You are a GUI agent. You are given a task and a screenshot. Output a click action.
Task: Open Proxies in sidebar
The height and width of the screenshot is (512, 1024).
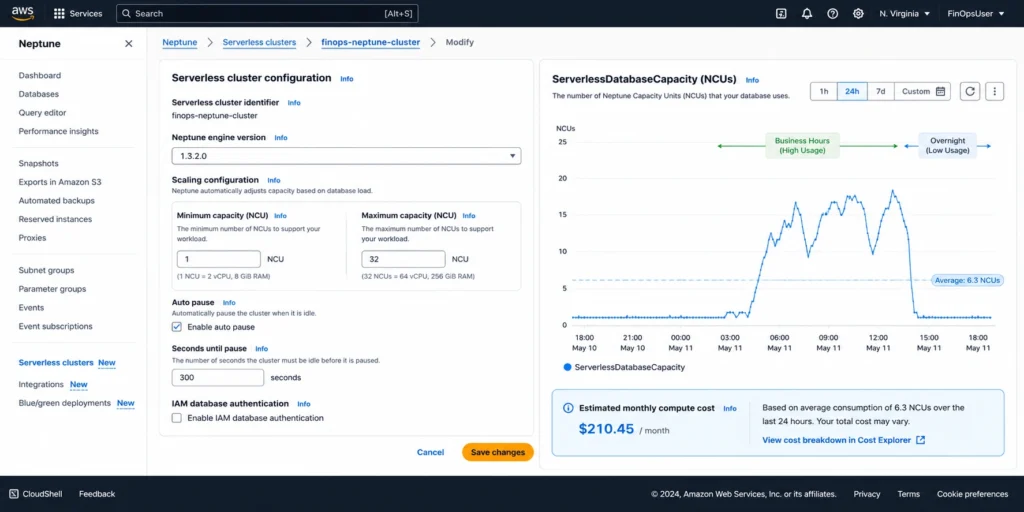click(32, 238)
